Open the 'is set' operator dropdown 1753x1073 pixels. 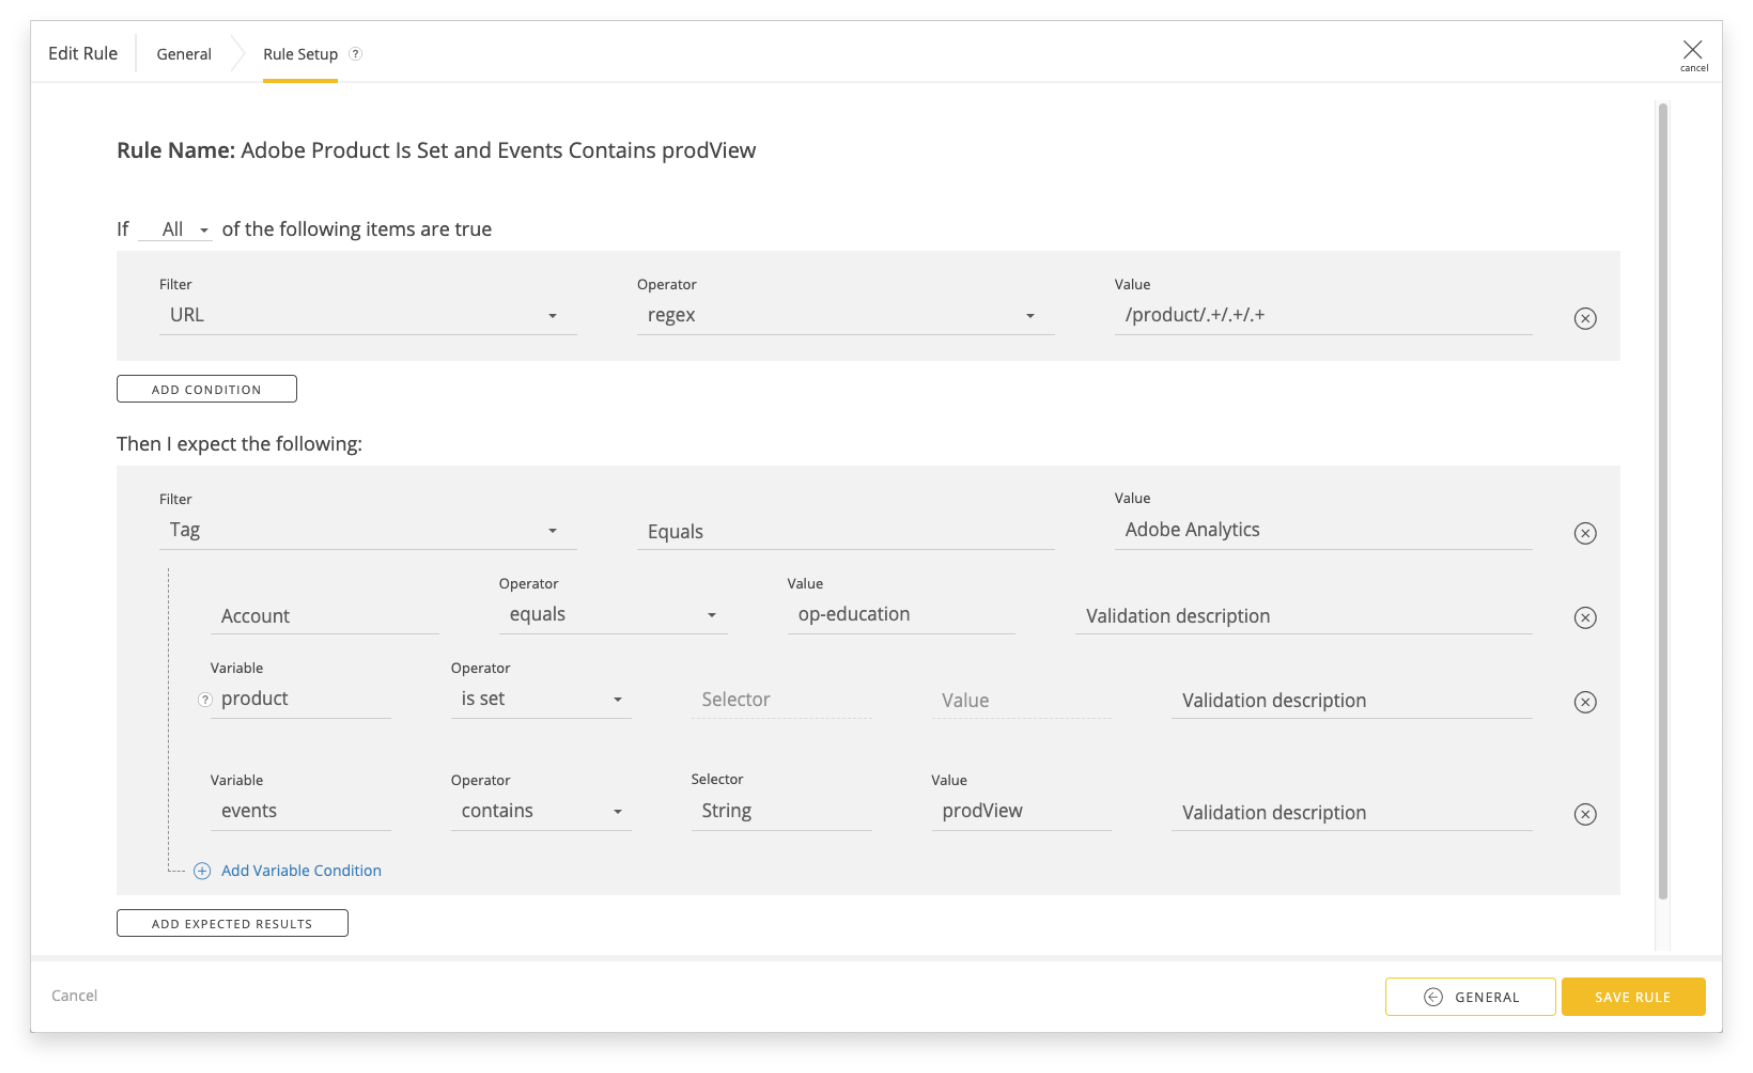point(541,699)
